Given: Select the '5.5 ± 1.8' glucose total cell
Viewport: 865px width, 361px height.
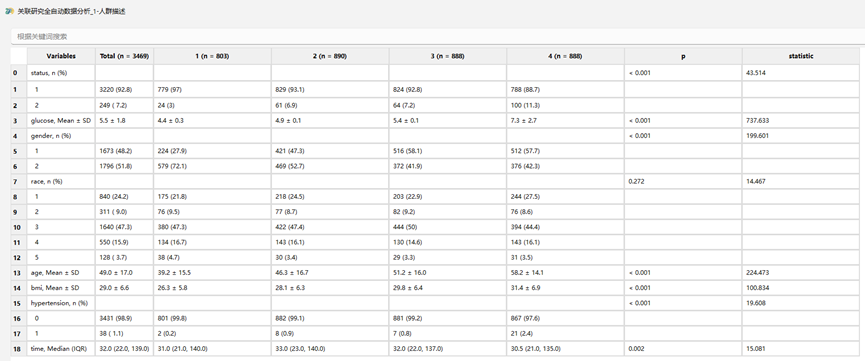Looking at the screenshot, I should pyautogui.click(x=124, y=120).
